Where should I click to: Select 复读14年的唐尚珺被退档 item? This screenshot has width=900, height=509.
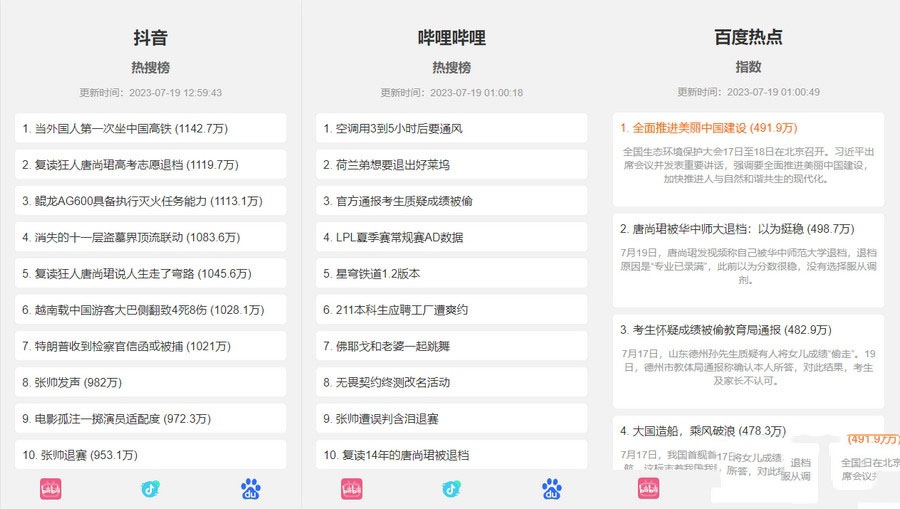coord(451,454)
